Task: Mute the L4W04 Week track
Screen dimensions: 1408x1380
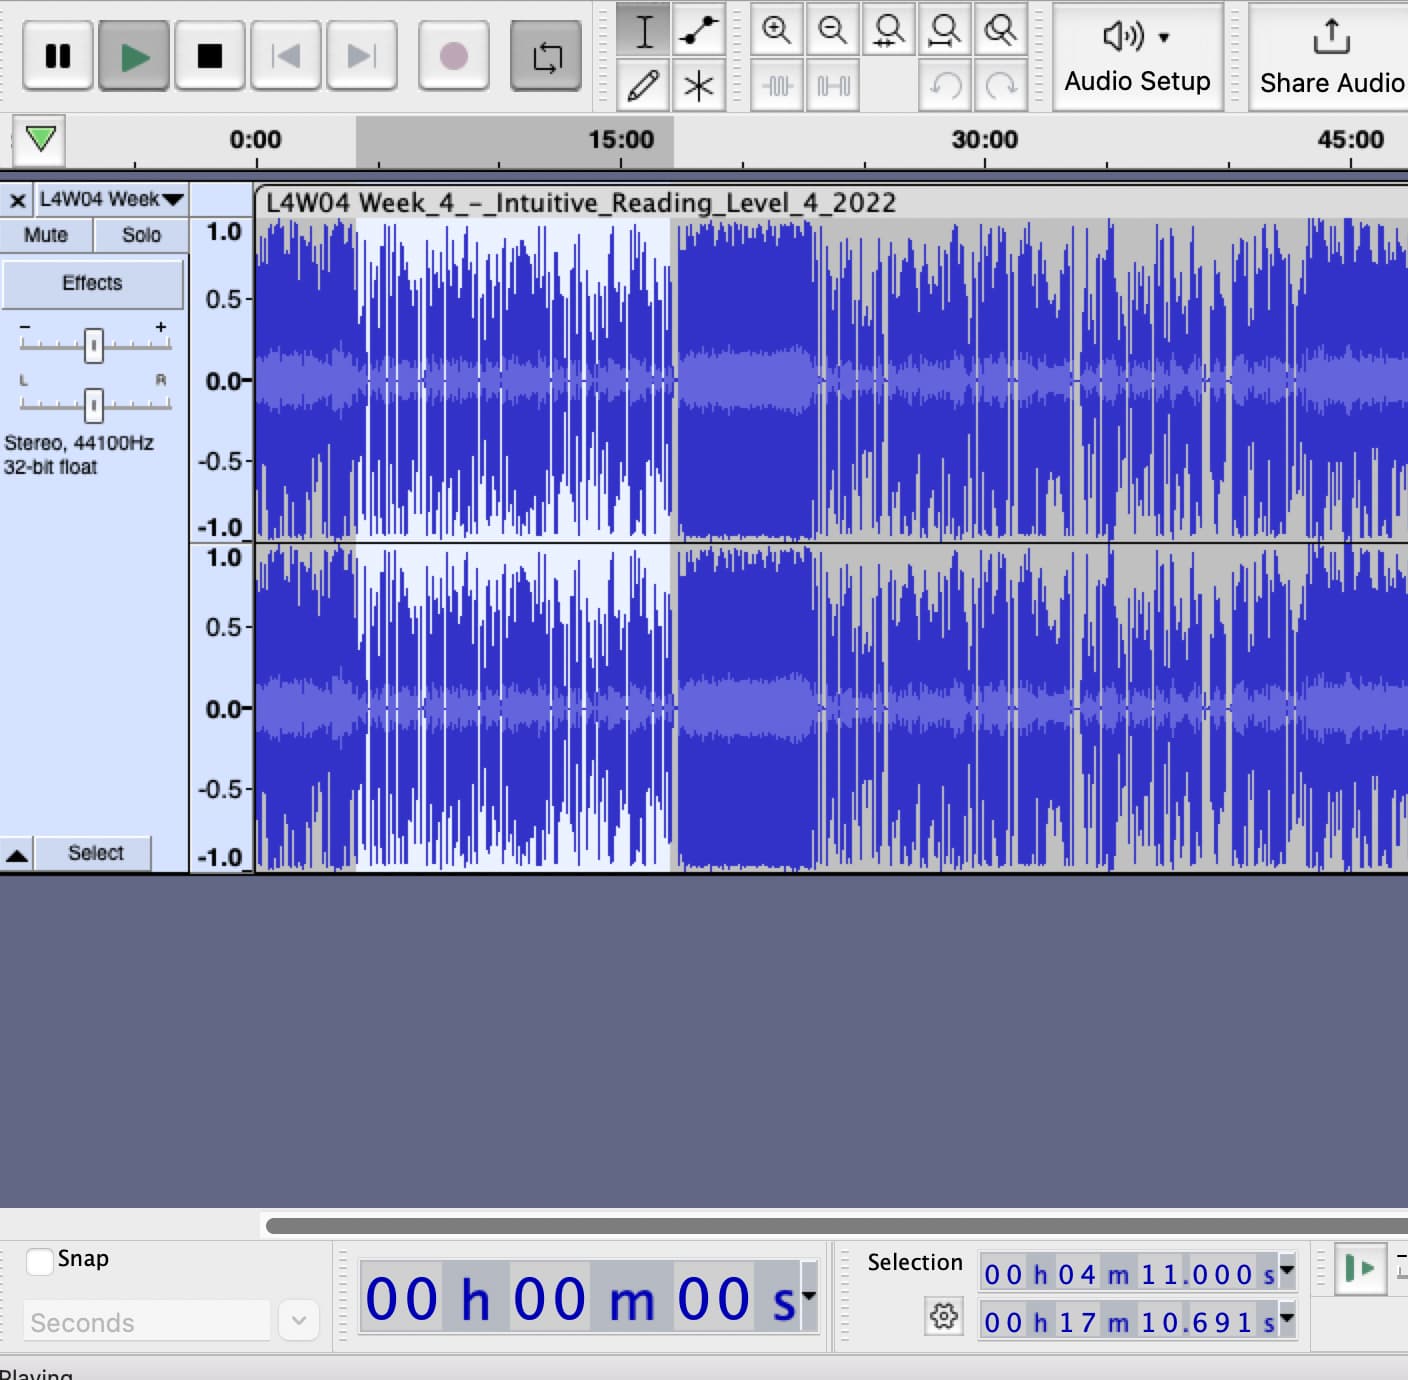Action: 46,235
